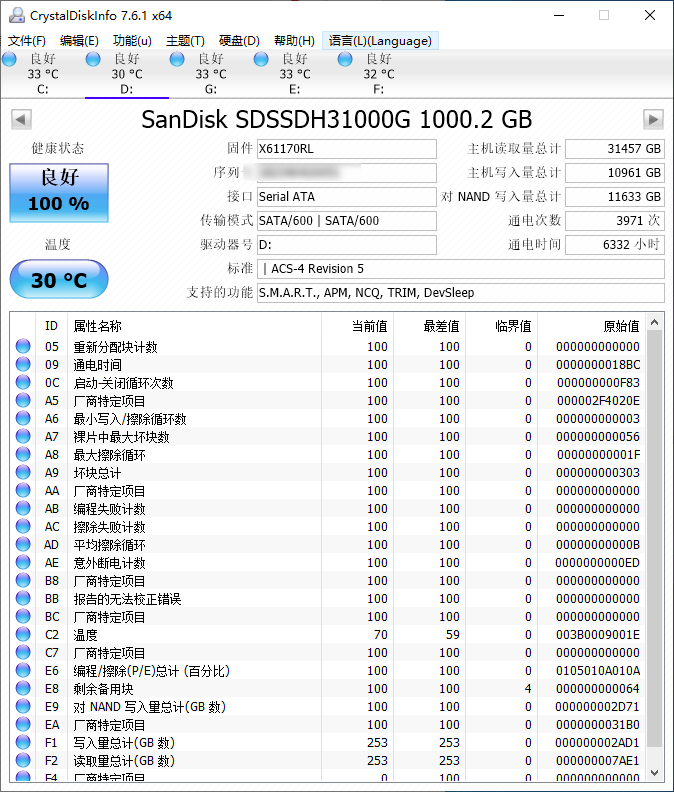Click status icon for attribute F1
Screen dimensions: 674x792
pos(23,742)
